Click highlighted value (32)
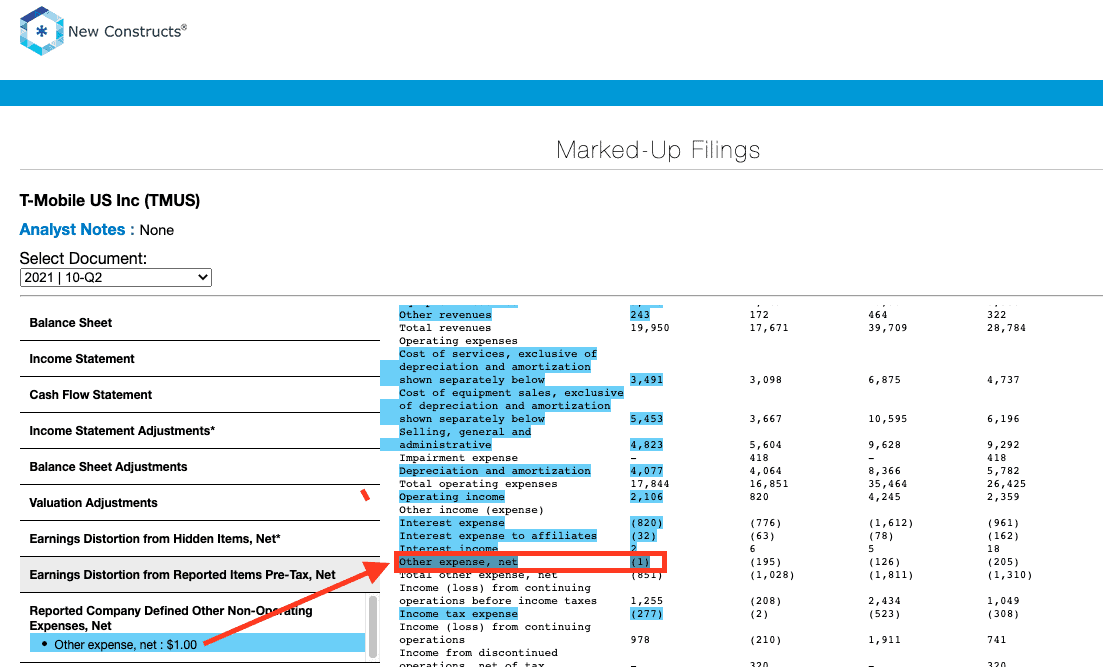 (643, 536)
